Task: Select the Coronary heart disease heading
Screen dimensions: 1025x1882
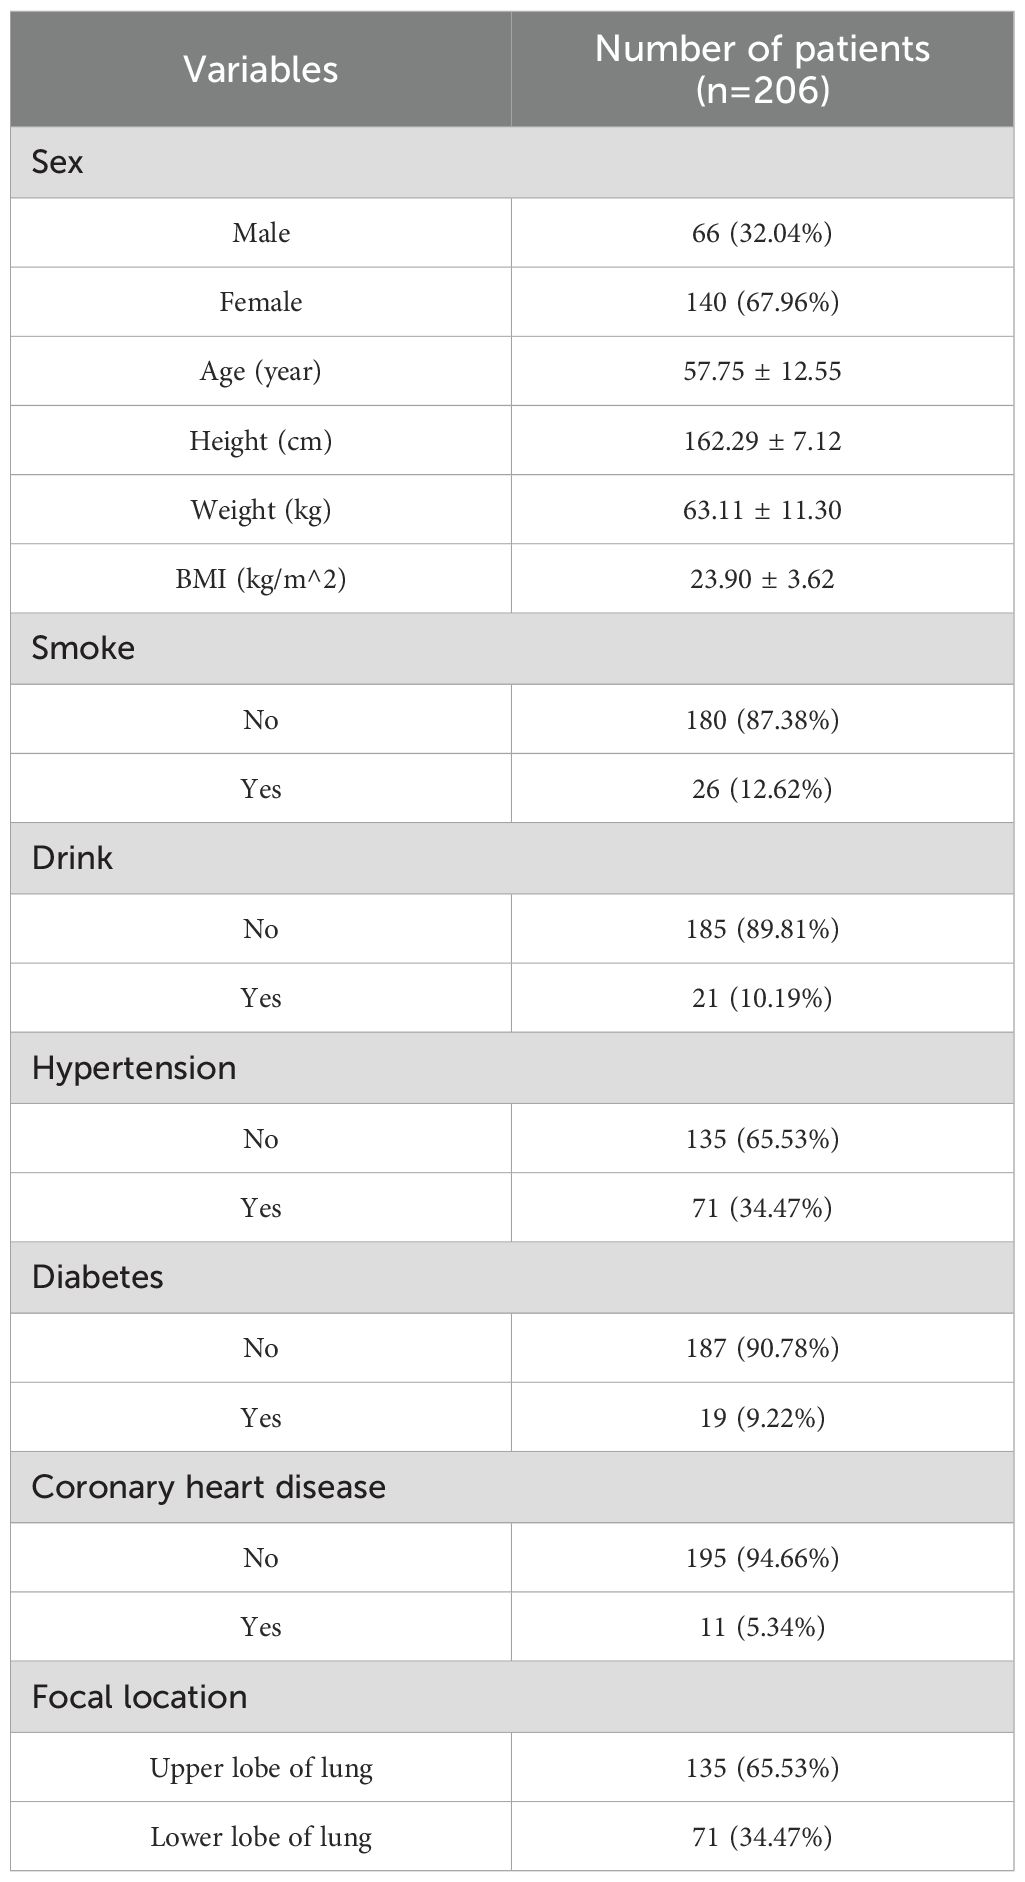Action: (x=208, y=1487)
